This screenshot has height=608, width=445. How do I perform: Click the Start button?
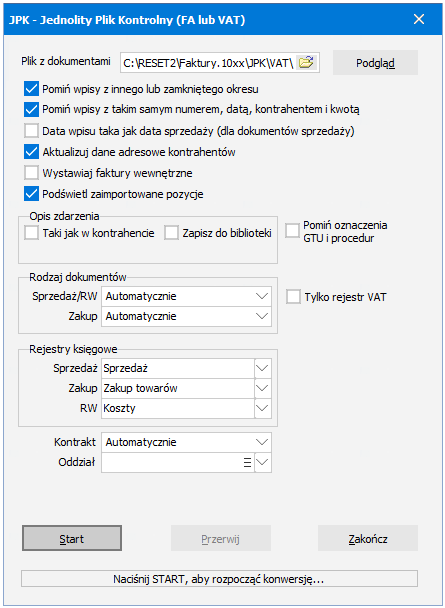tap(72, 539)
